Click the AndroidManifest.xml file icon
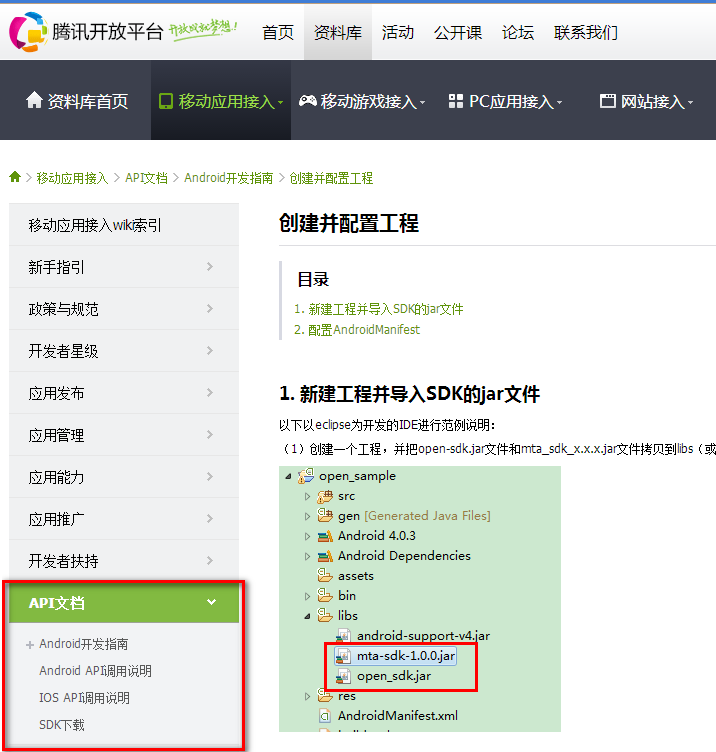716x752 pixels. tap(325, 716)
